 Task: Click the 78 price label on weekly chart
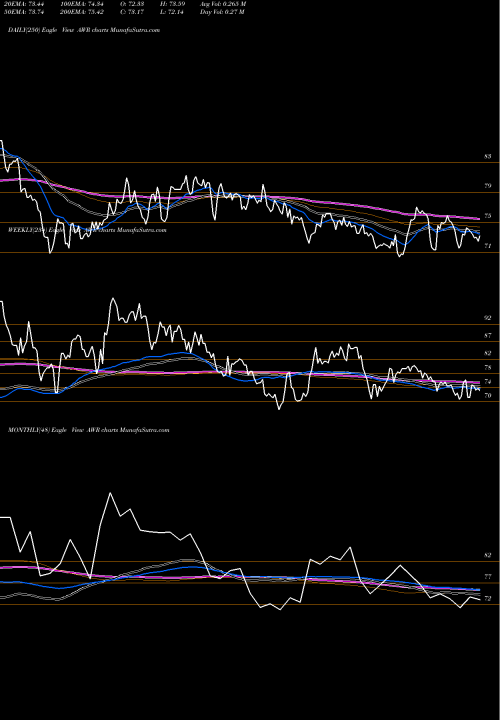(x=488, y=368)
